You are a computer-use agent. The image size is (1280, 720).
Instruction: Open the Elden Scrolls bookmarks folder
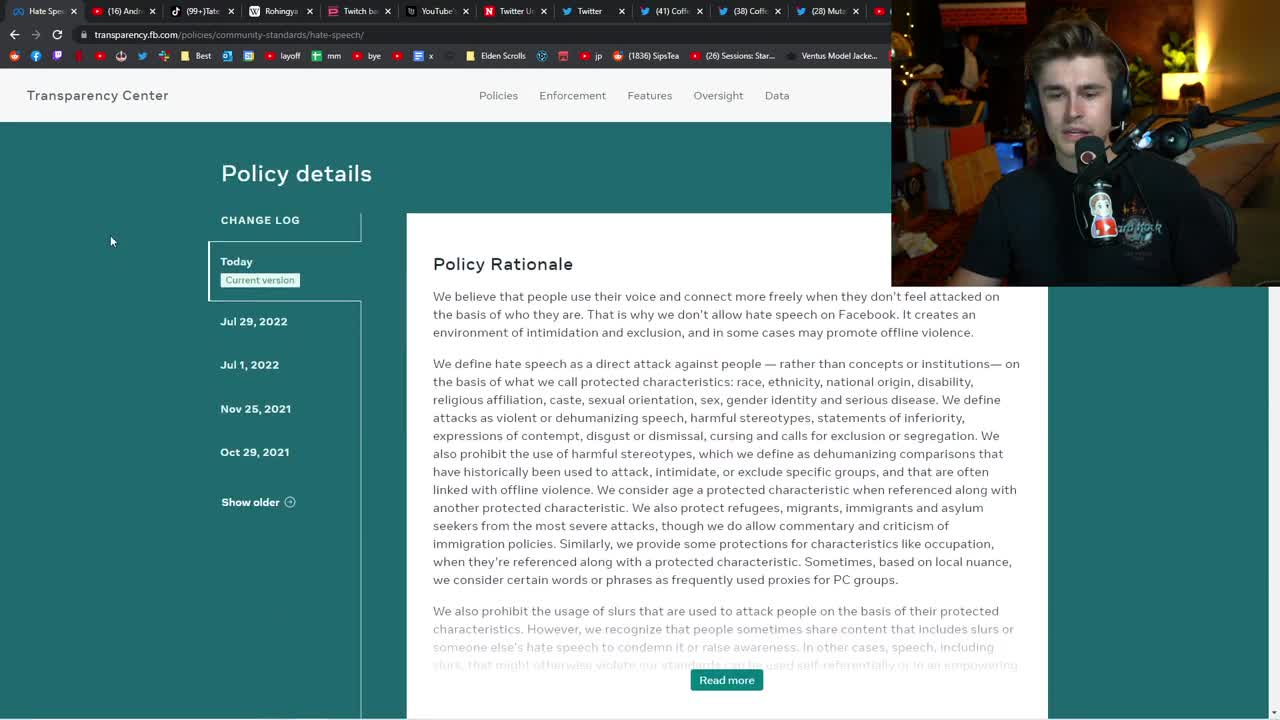coord(495,56)
